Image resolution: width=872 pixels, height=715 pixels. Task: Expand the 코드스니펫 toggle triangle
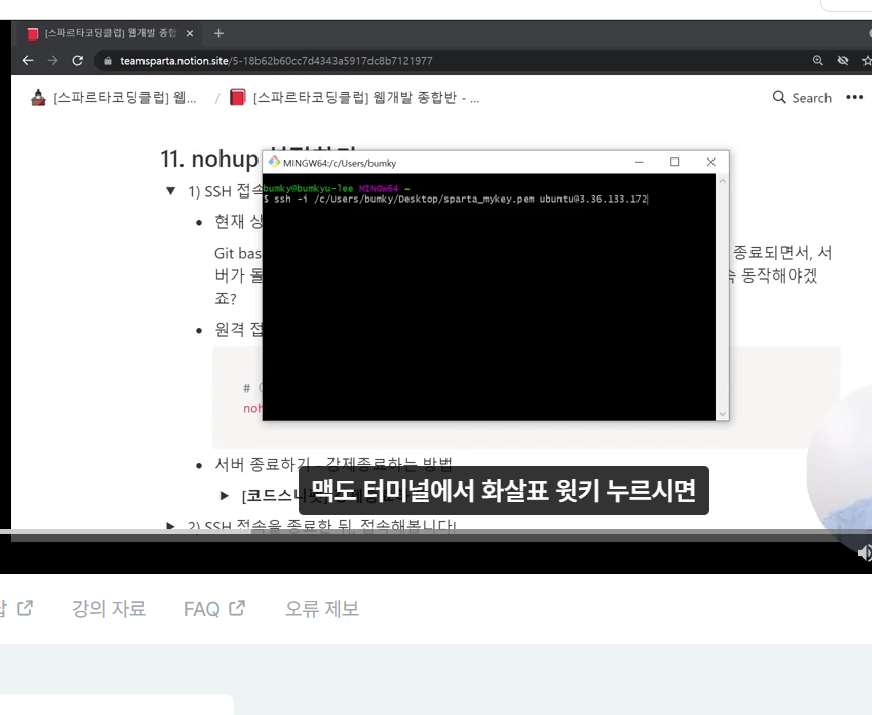click(x=225, y=495)
